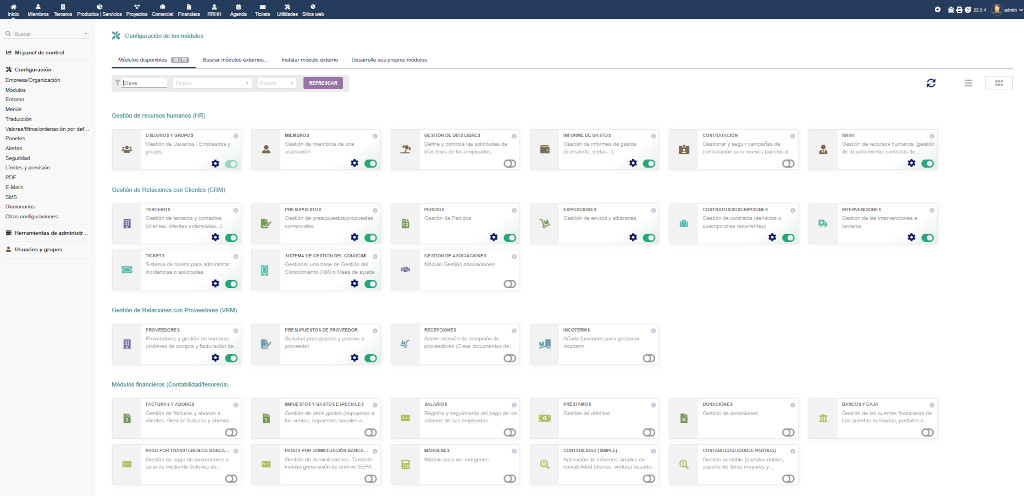
Task: Open the gear settings for Proveedores module
Action: 215,358
